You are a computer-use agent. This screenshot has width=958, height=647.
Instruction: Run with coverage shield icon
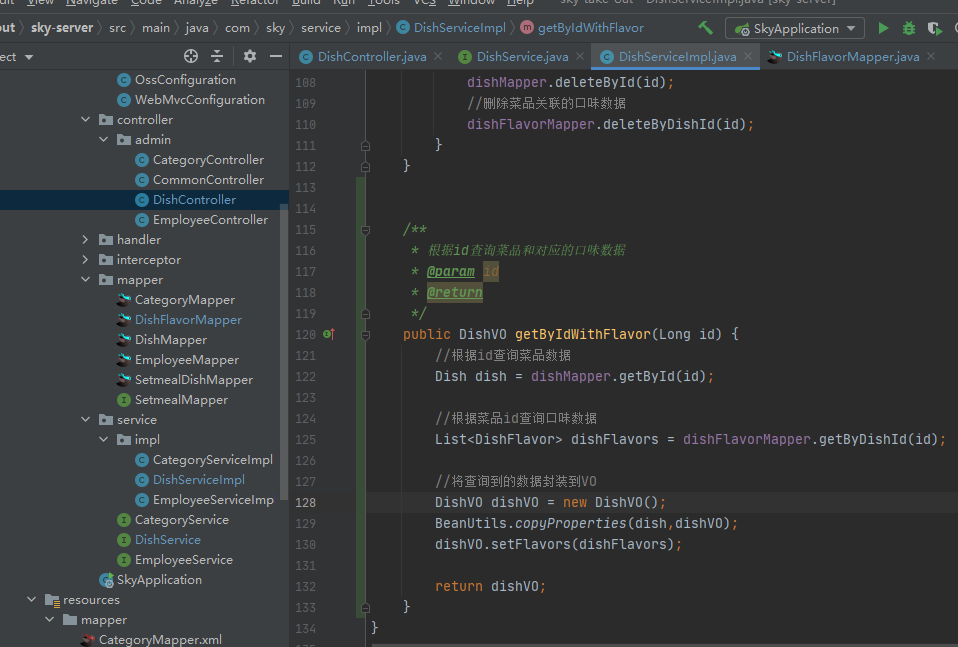[x=934, y=29]
